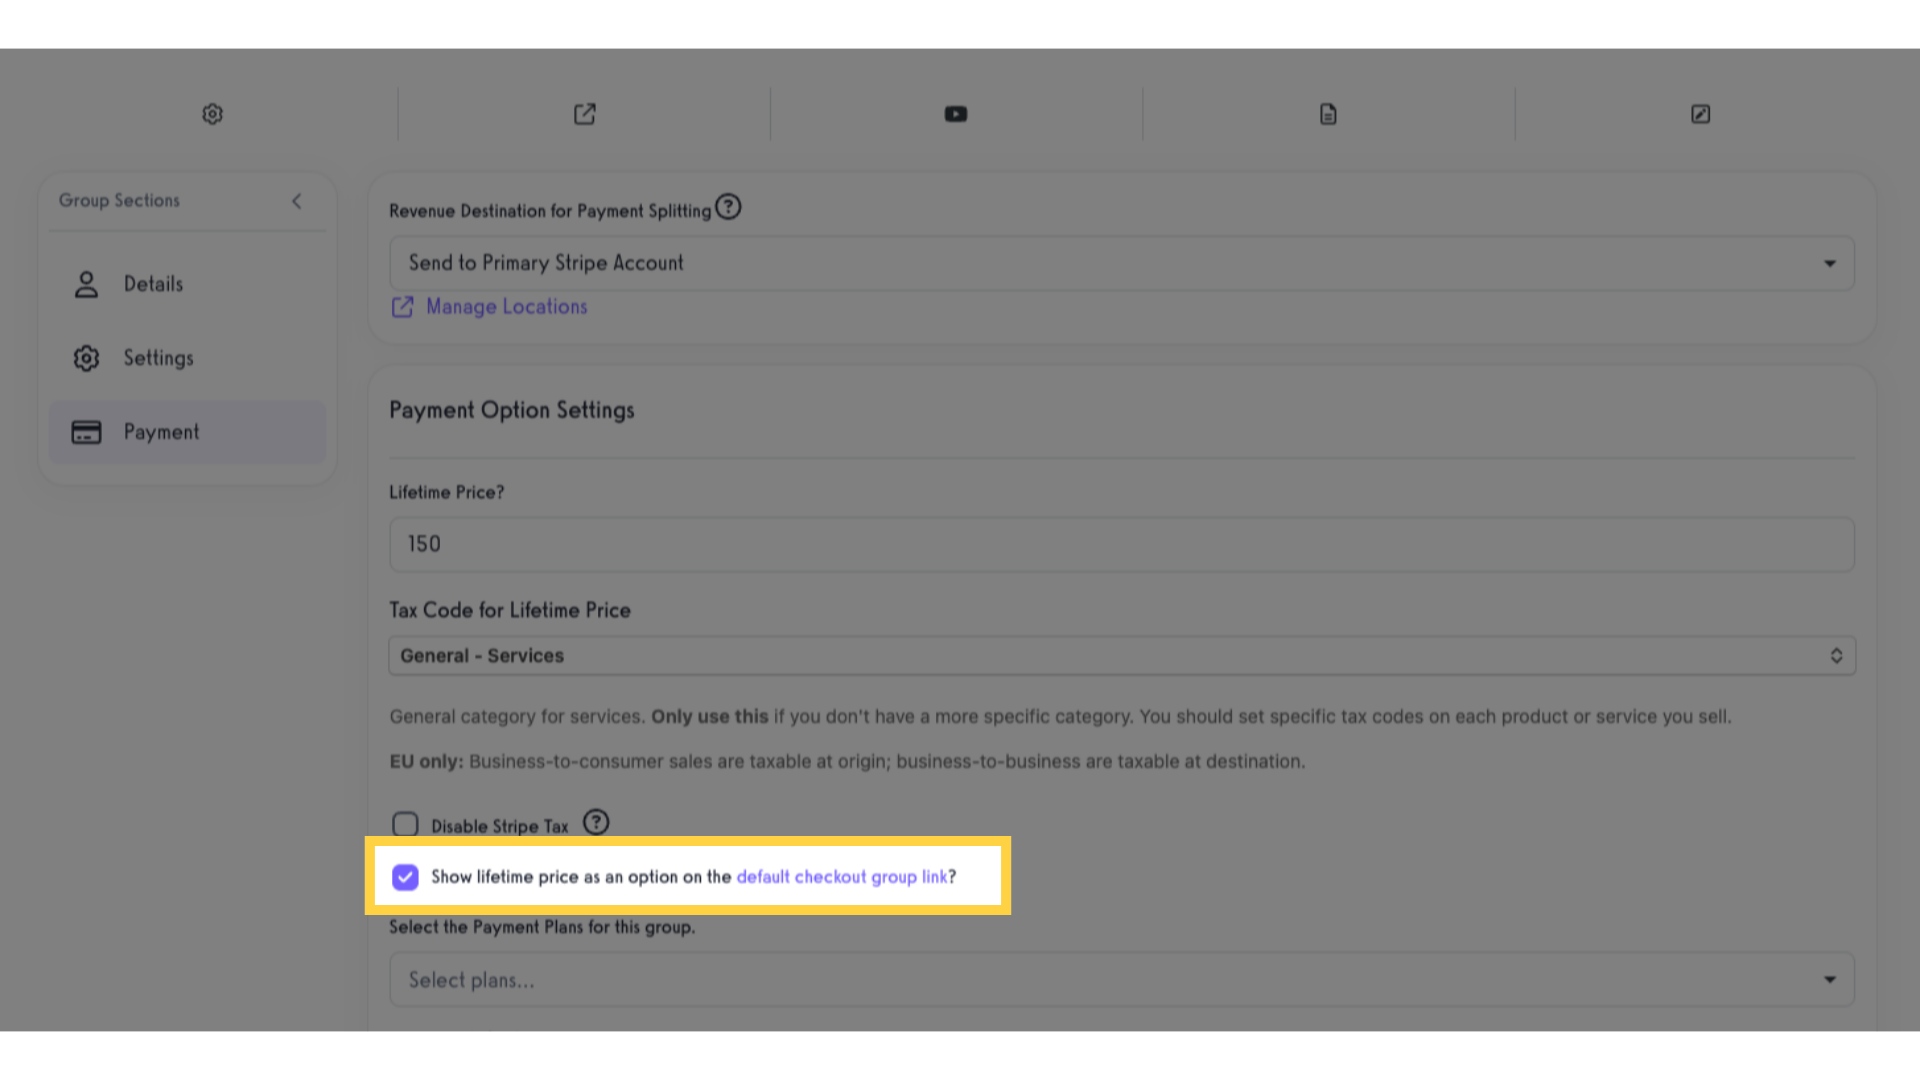Open the Manage Locations link
This screenshot has height=1080, width=1920.
point(507,307)
